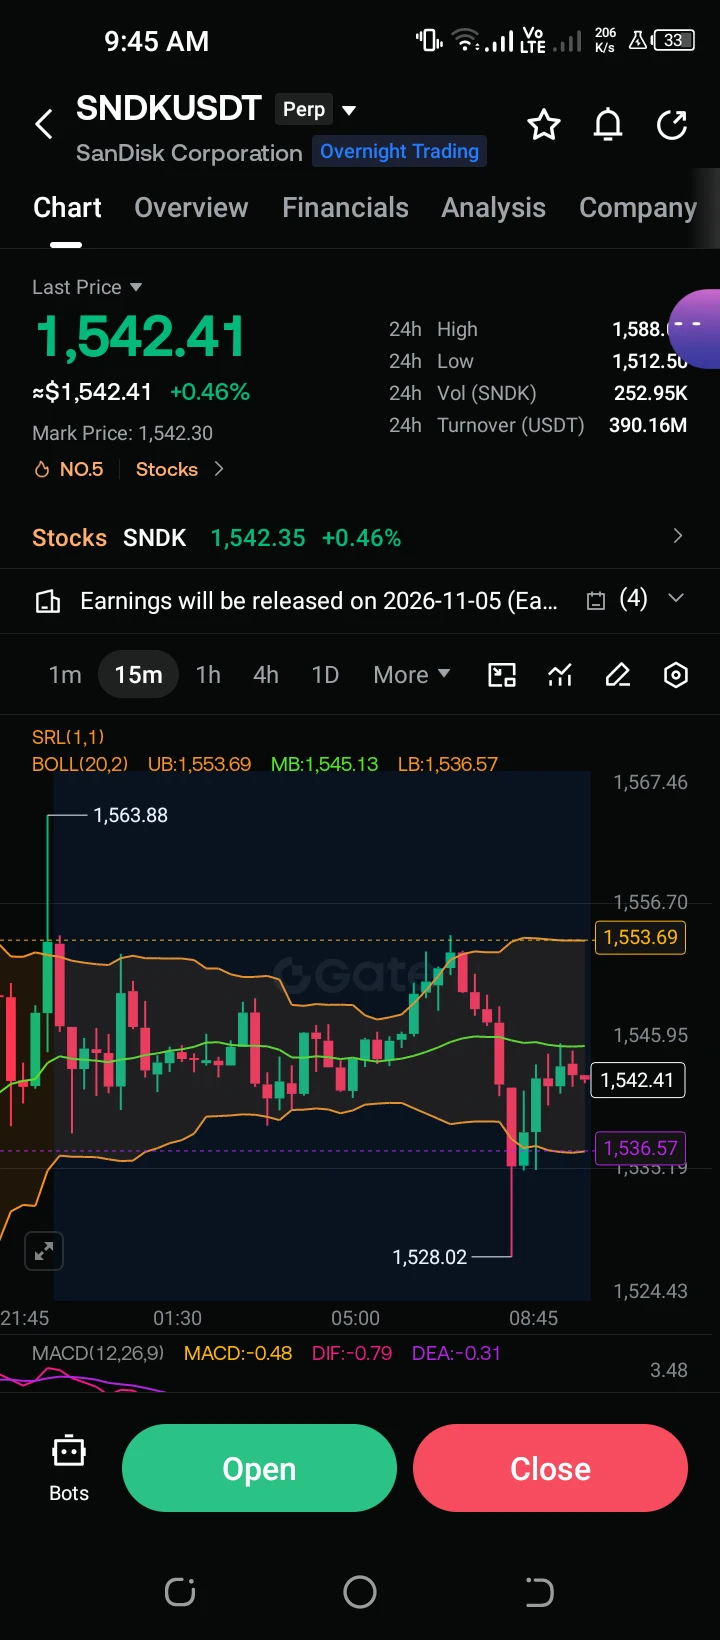Tap the Overnight Trading badge
The image size is (720, 1640).
point(399,151)
